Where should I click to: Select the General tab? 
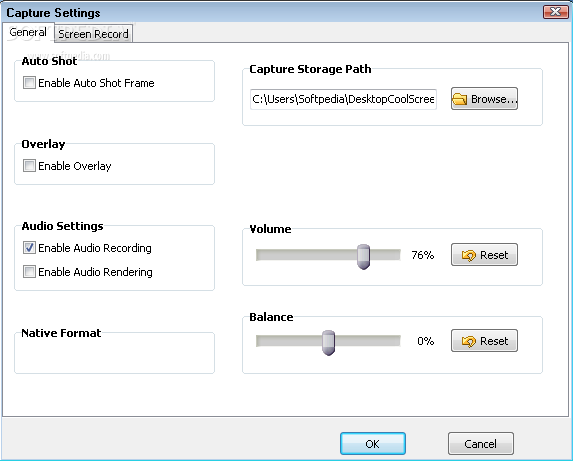[28, 32]
